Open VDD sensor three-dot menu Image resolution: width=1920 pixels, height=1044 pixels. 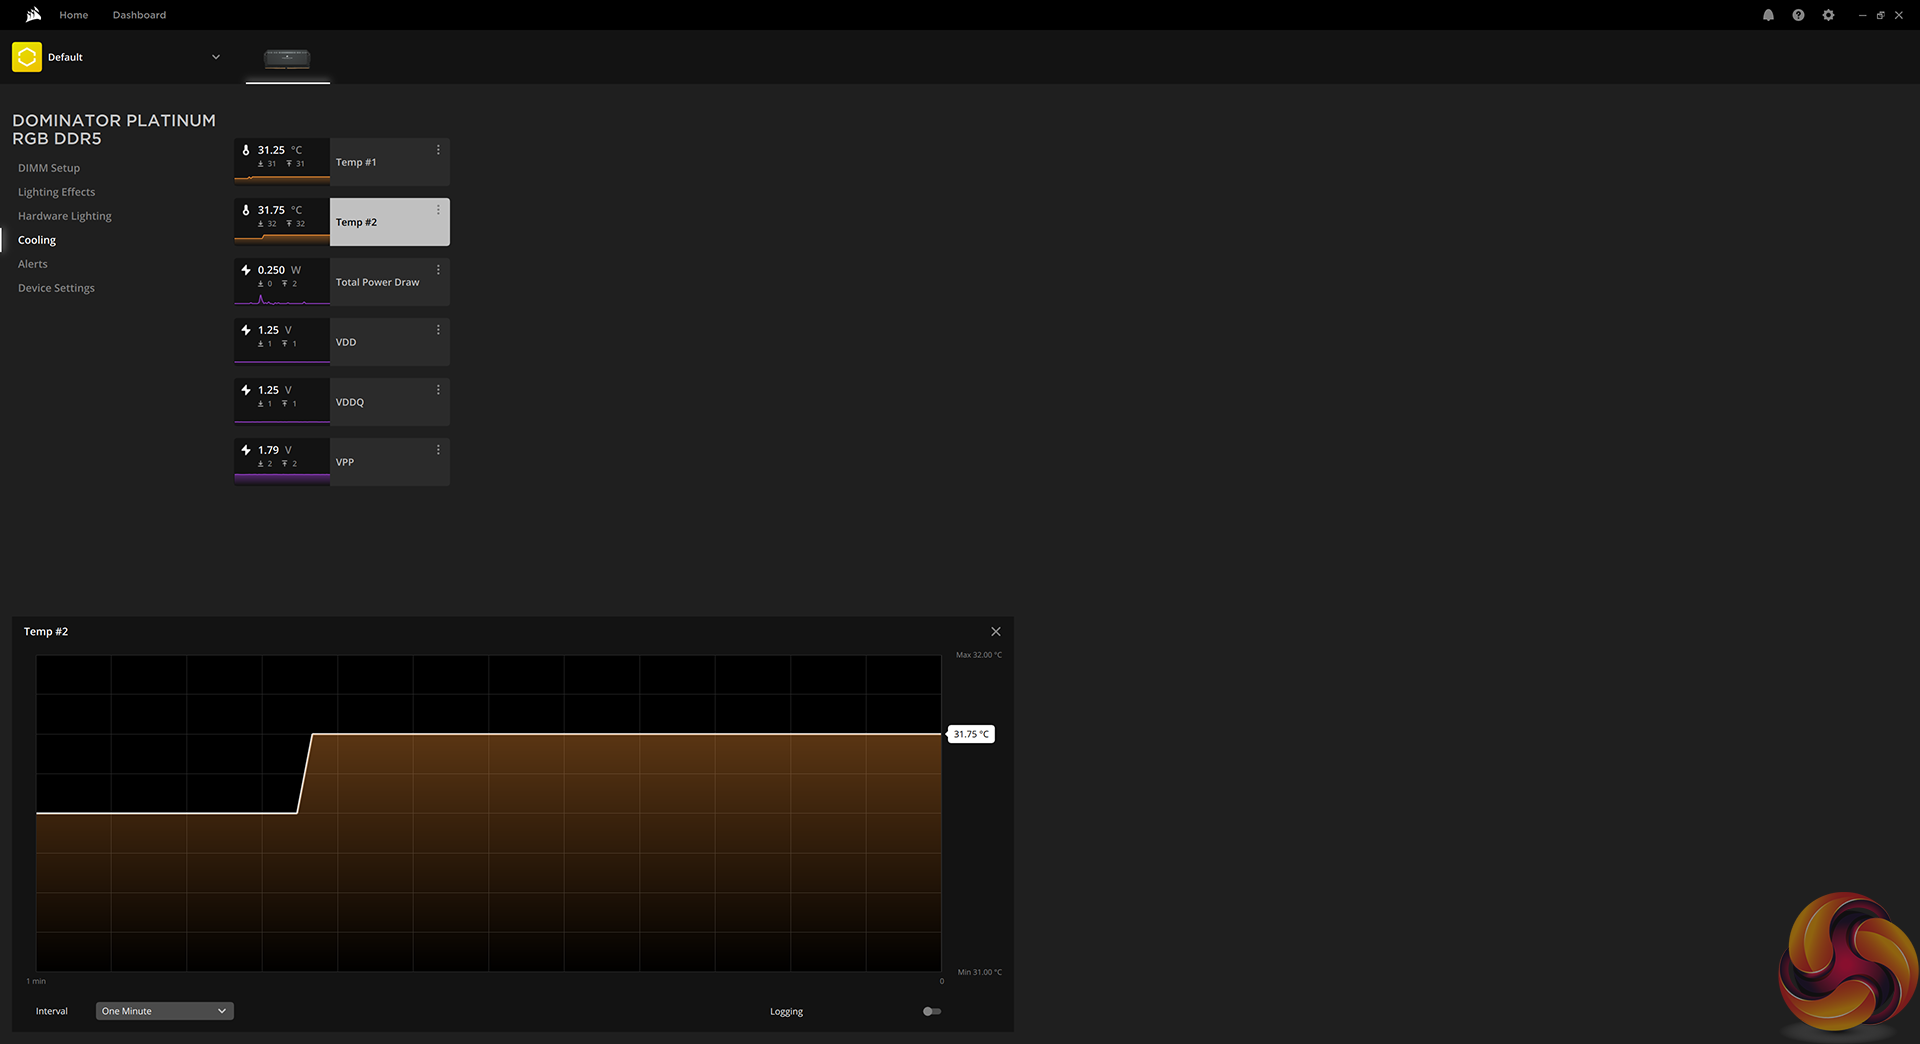438,330
